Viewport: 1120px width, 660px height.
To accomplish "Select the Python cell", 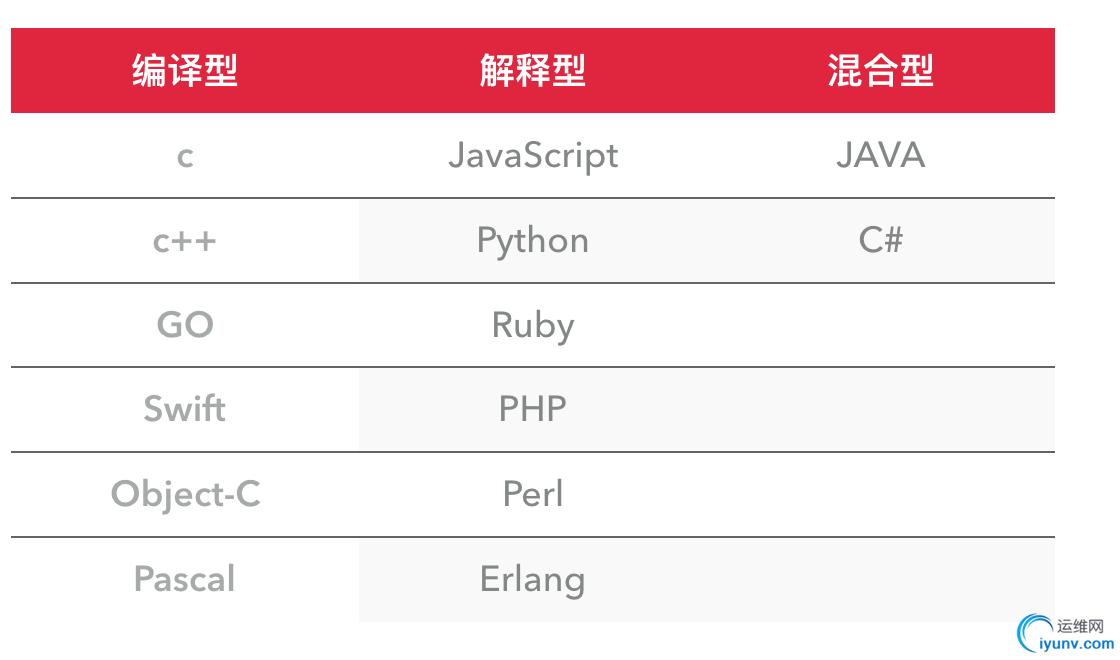I will [x=533, y=241].
